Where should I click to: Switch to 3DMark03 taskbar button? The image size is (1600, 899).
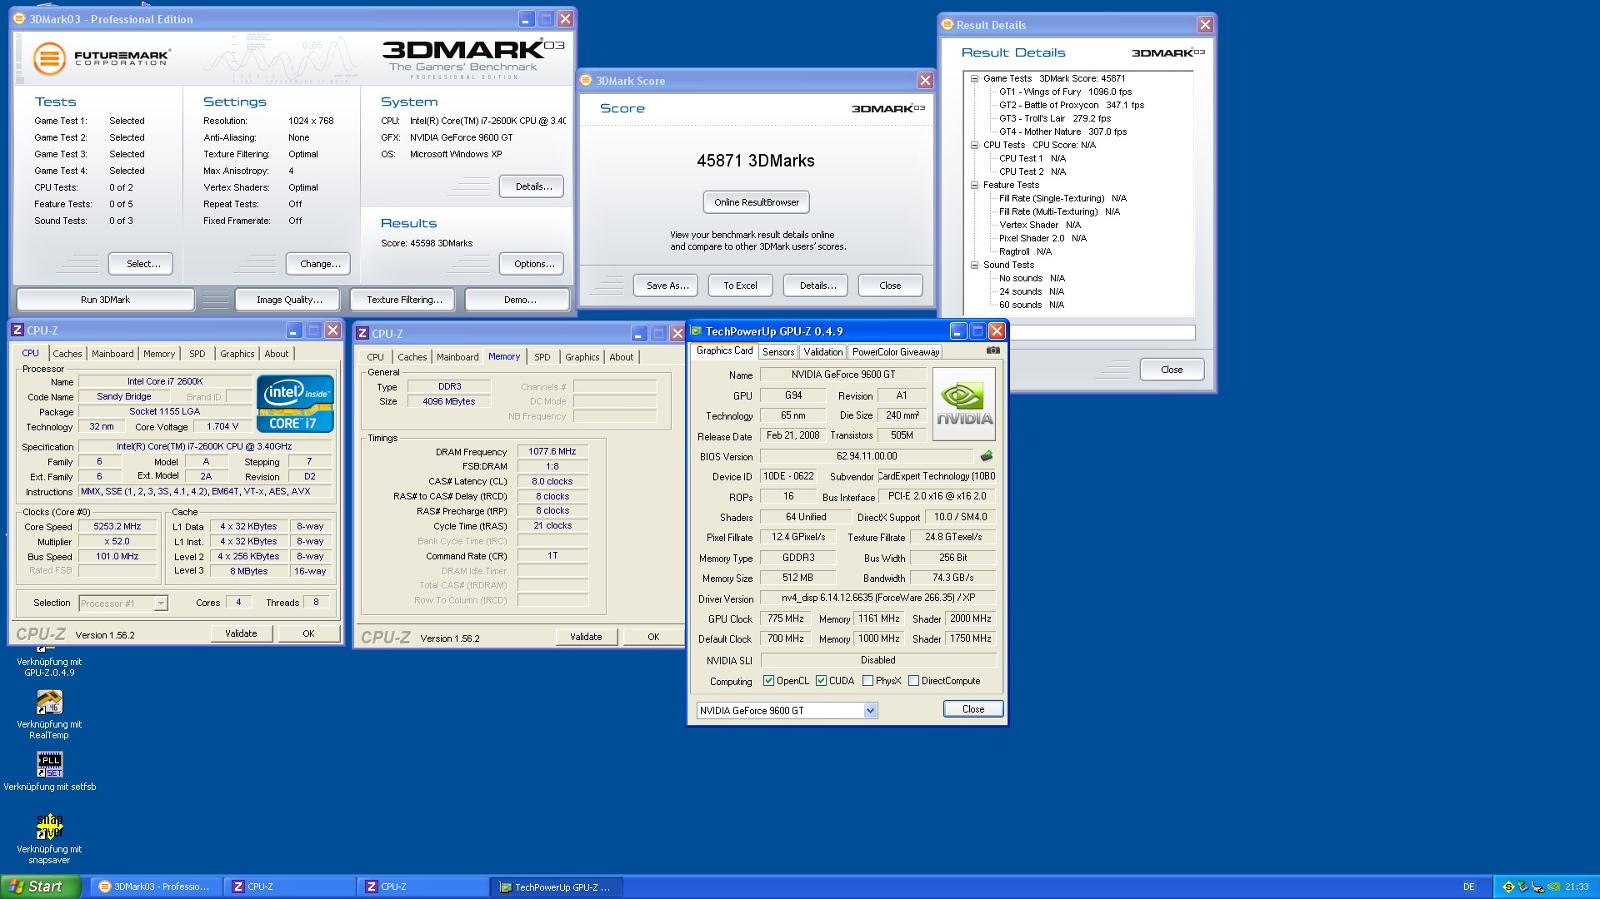pyautogui.click(x=156, y=886)
